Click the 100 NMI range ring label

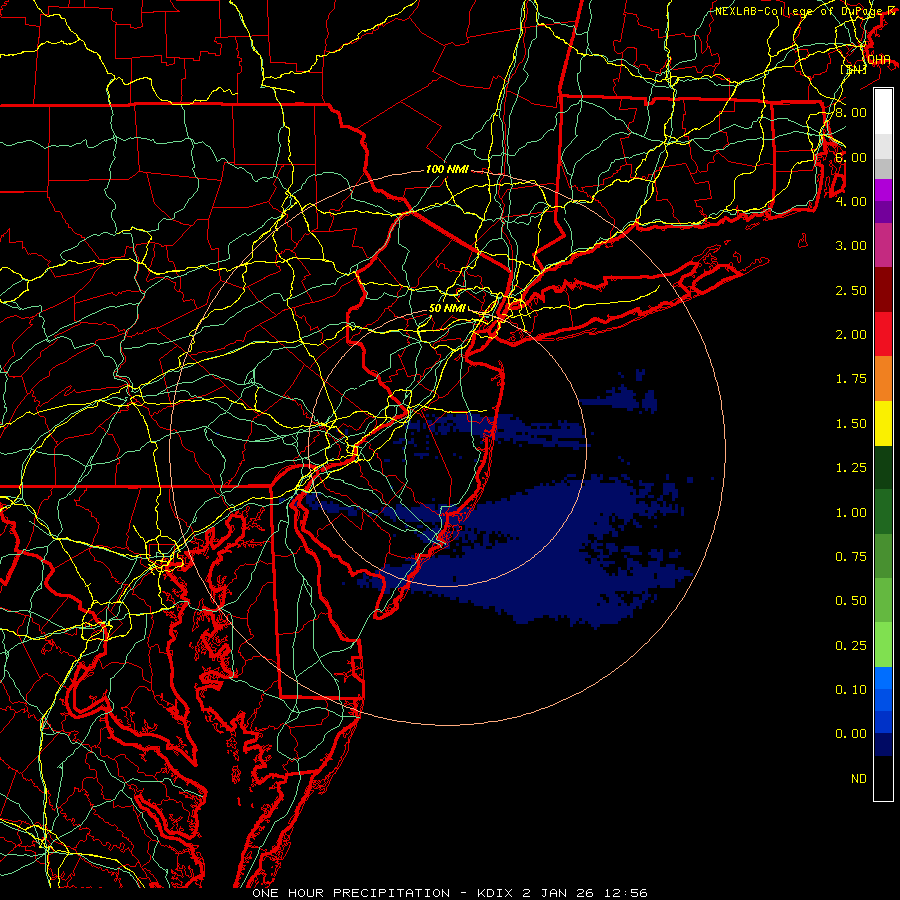(447, 170)
